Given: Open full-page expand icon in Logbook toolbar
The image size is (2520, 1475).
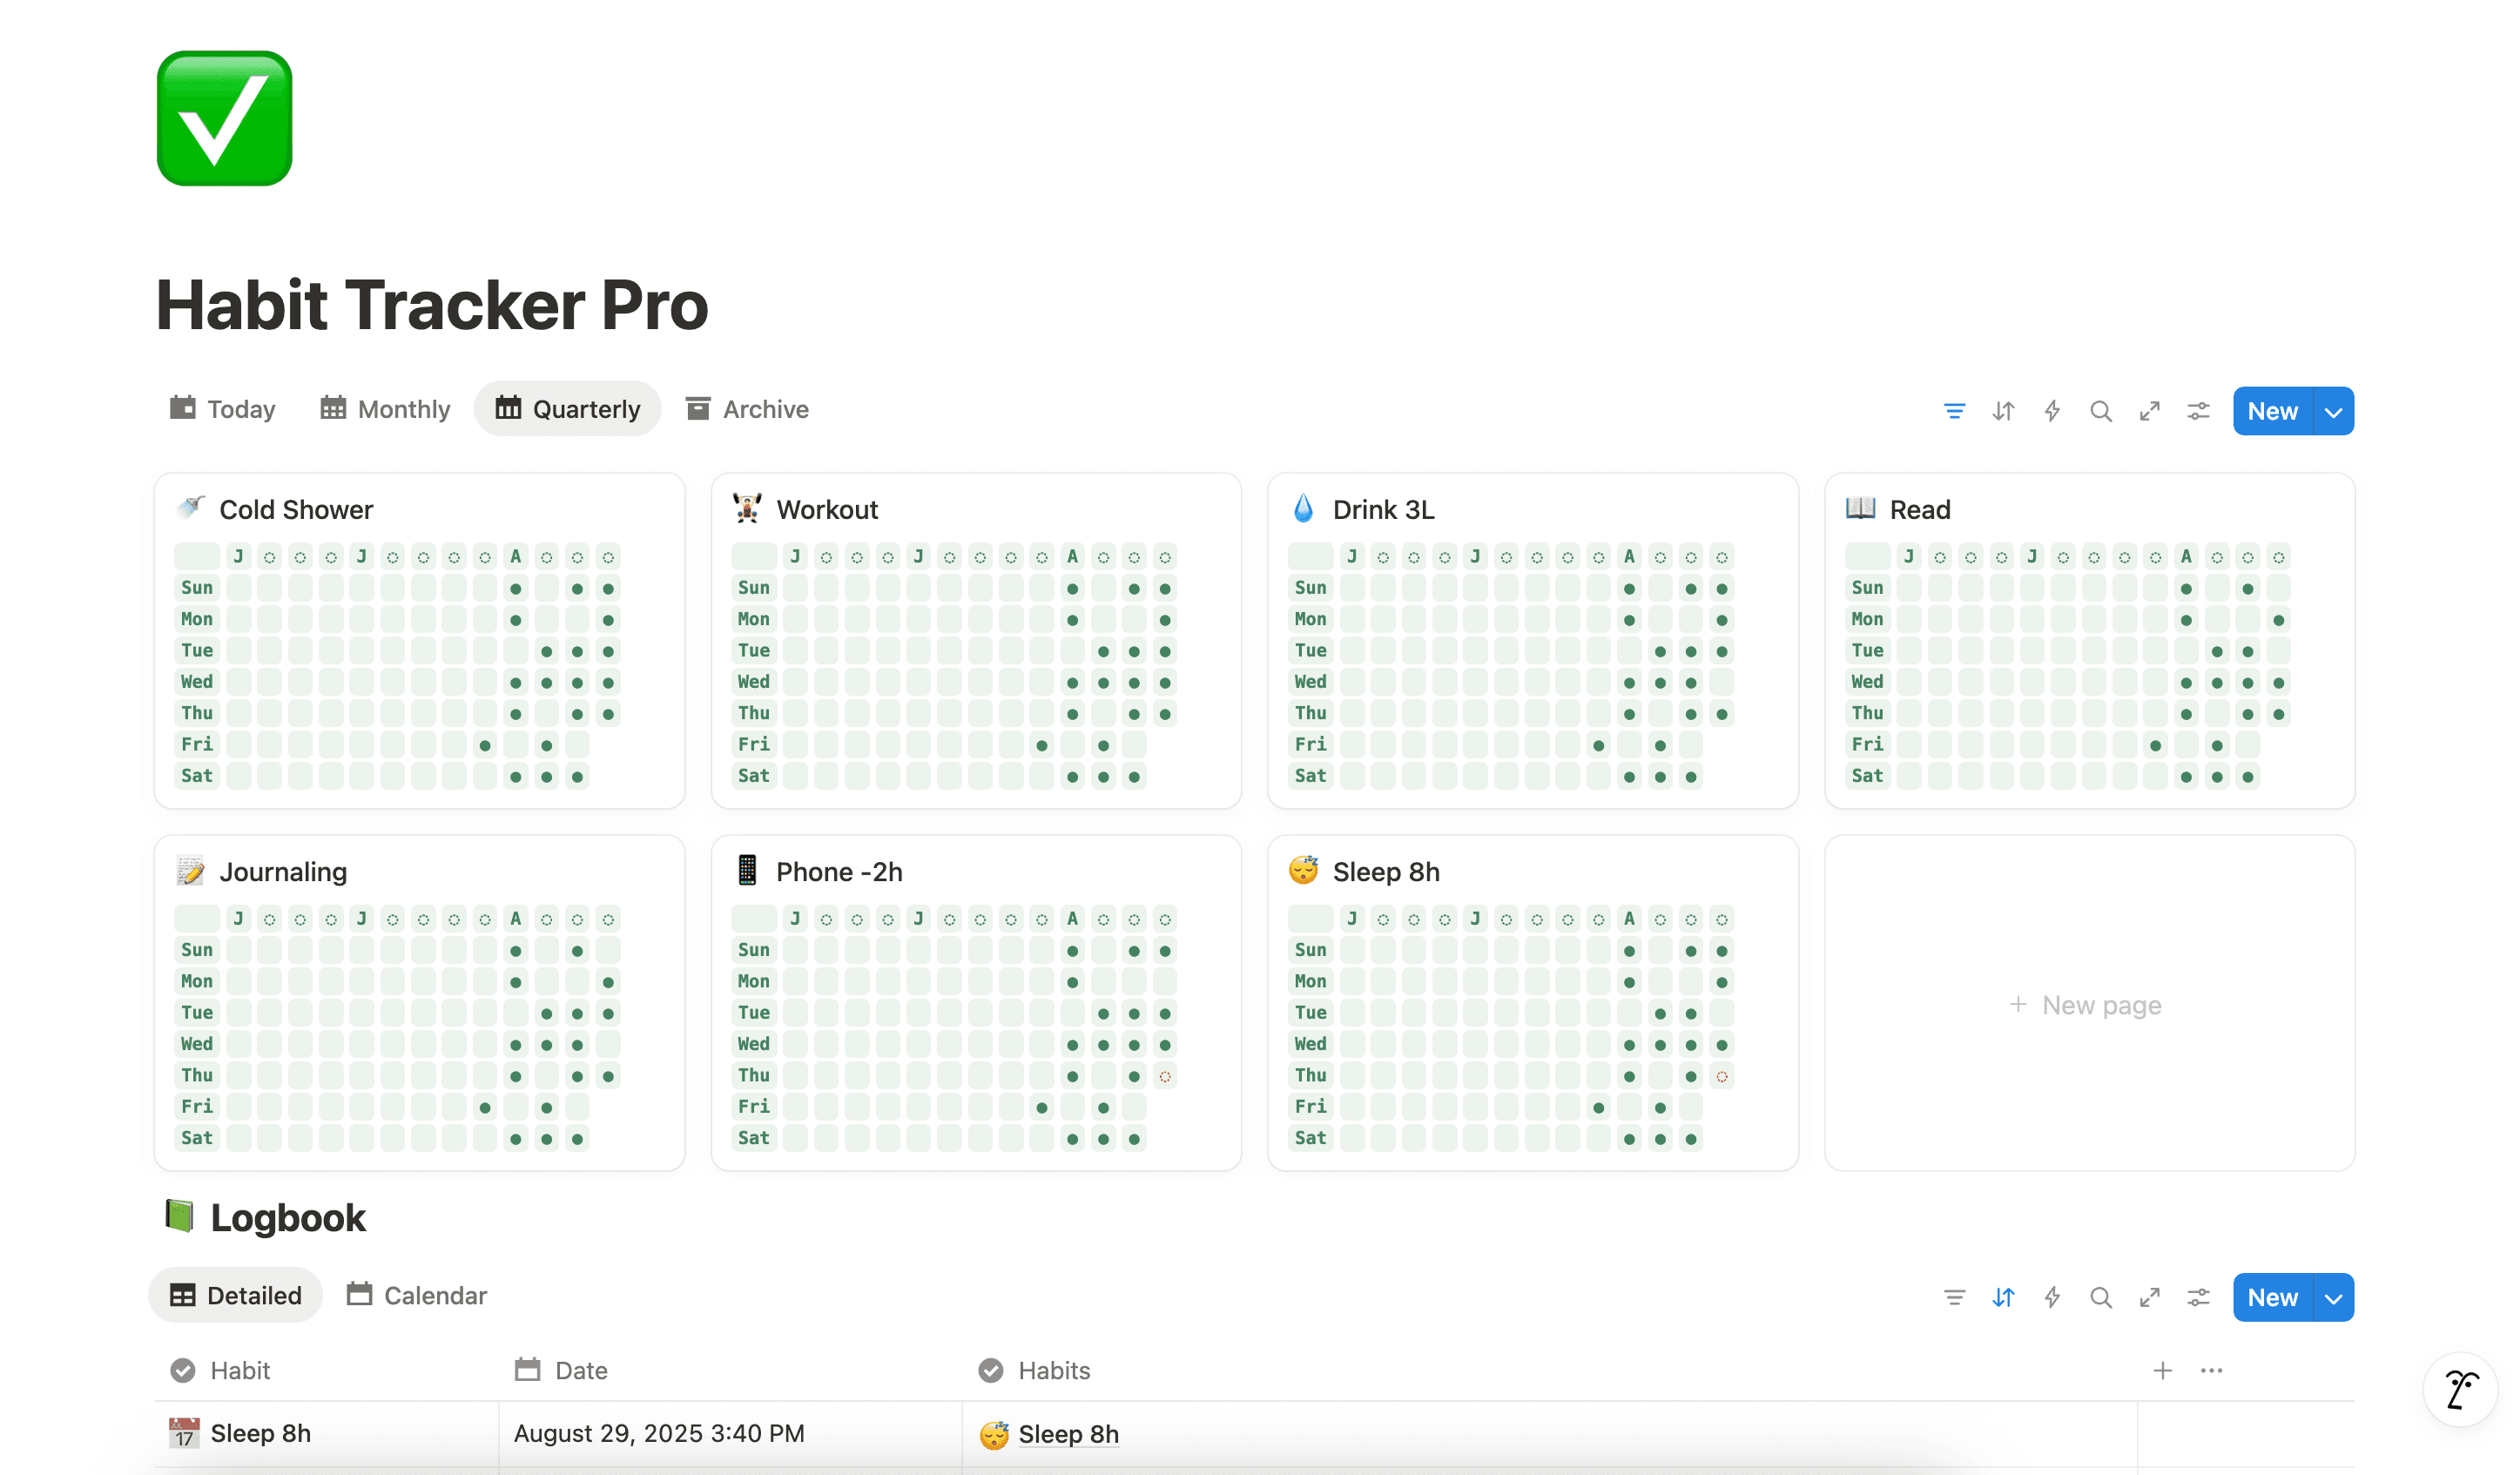Looking at the screenshot, I should point(2149,1297).
